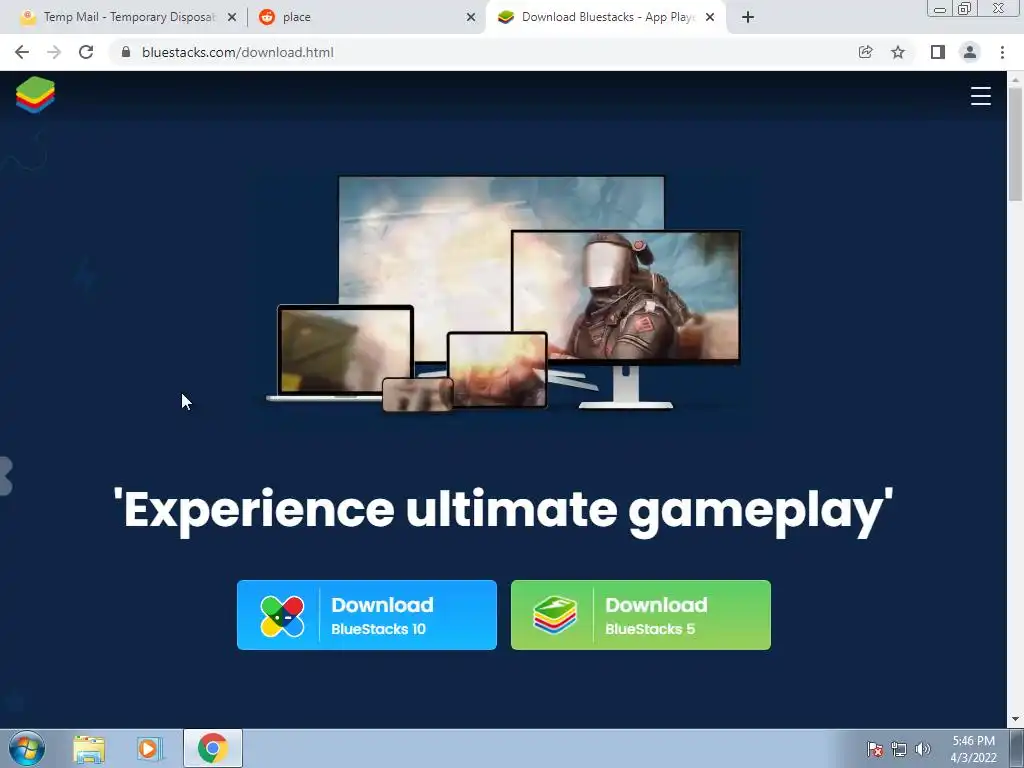Download BlueStacks 10

pyautogui.click(x=367, y=615)
